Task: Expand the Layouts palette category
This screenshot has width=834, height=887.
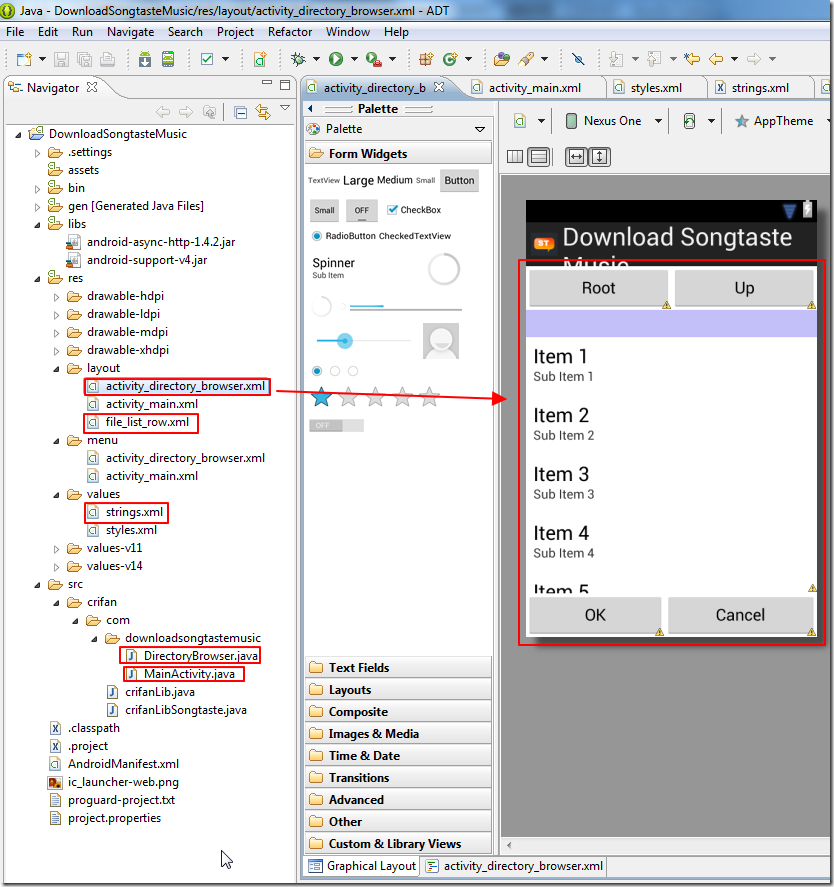Action: coord(398,690)
